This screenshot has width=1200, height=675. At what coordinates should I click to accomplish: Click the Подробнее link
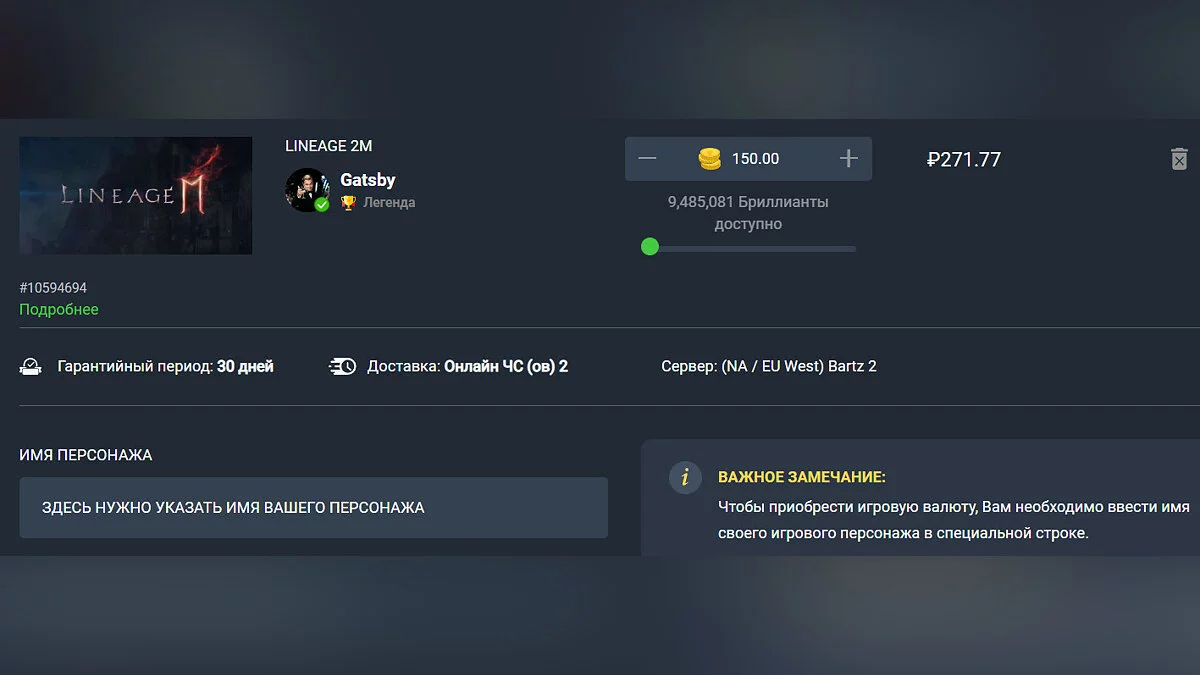59,310
